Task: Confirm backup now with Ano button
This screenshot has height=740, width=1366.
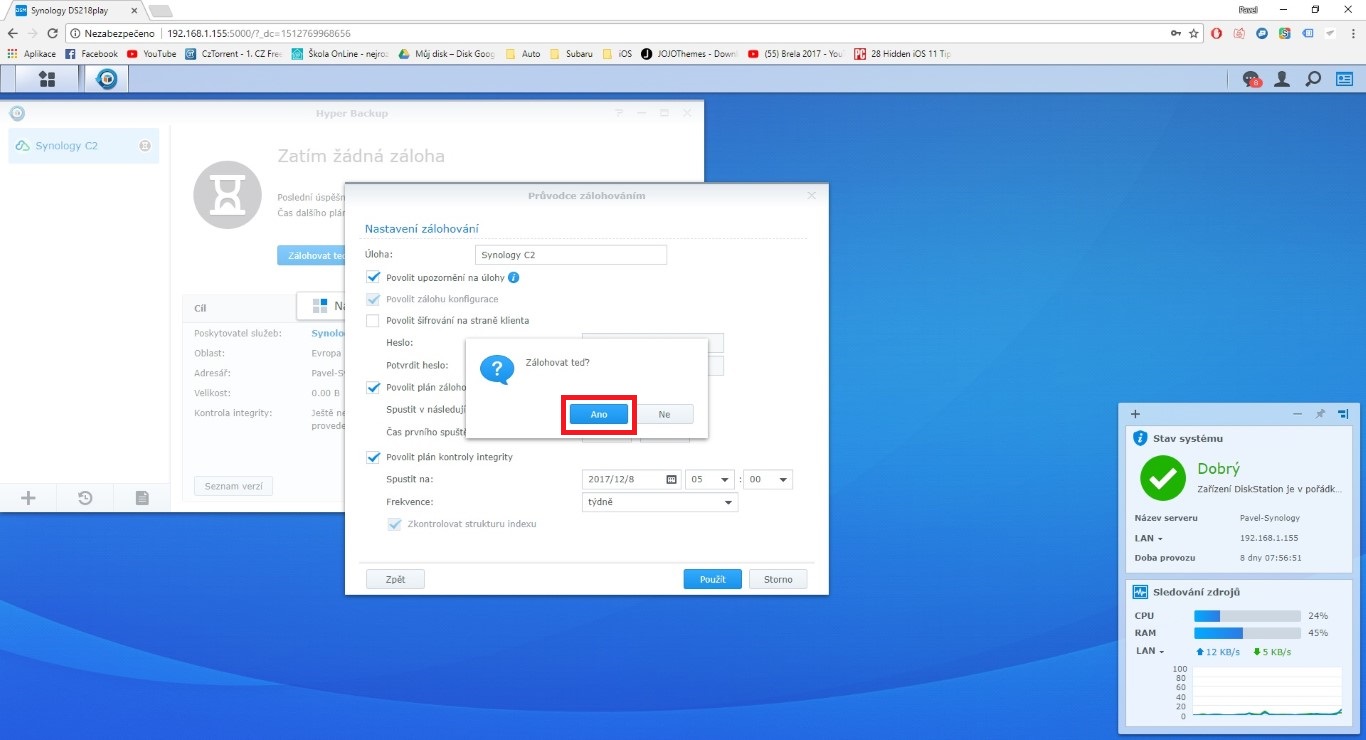Action: [x=599, y=414]
